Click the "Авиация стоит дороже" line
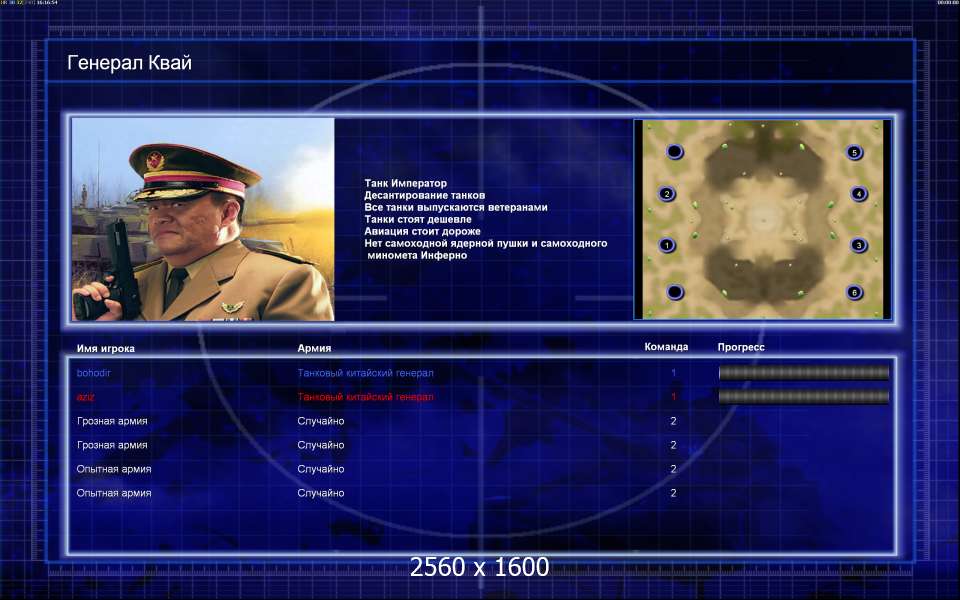This screenshot has height=600, width=960. point(422,231)
